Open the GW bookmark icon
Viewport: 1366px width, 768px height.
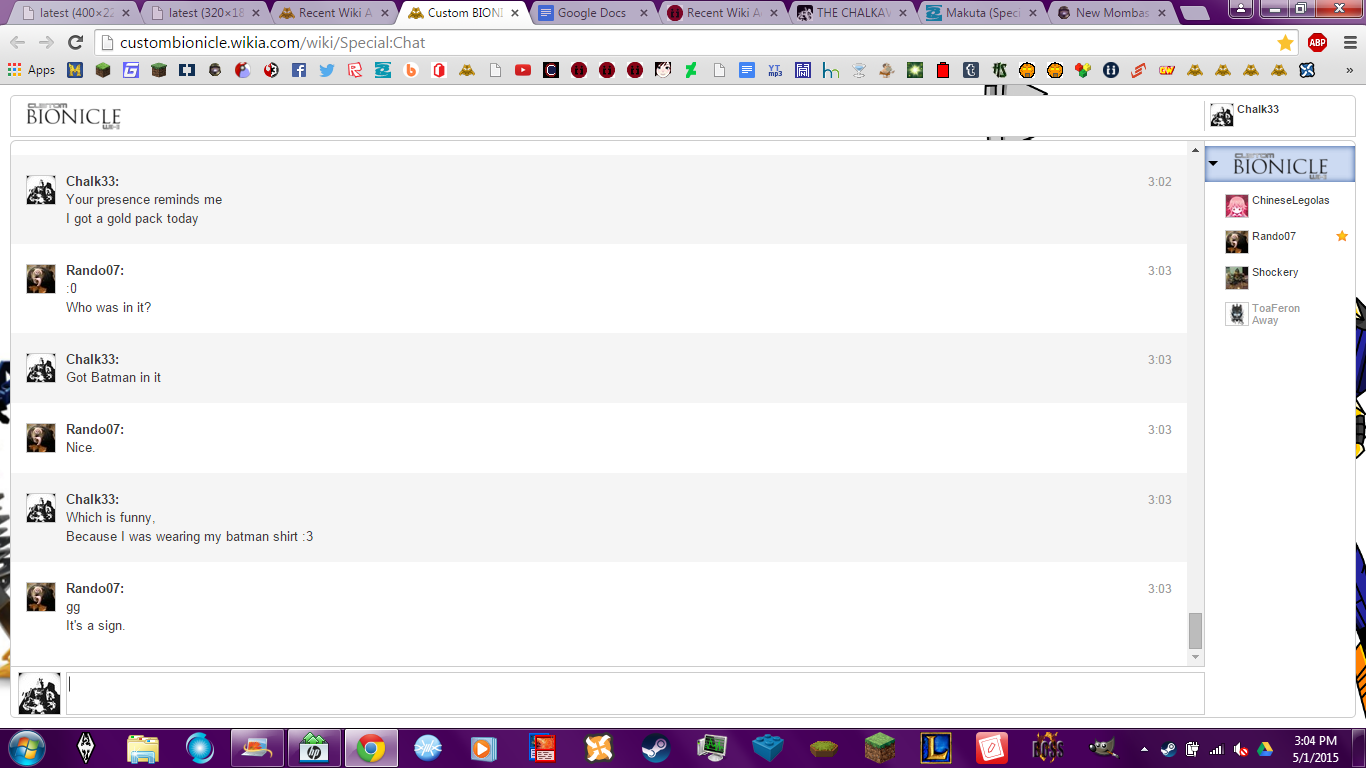pyautogui.click(x=1166, y=70)
